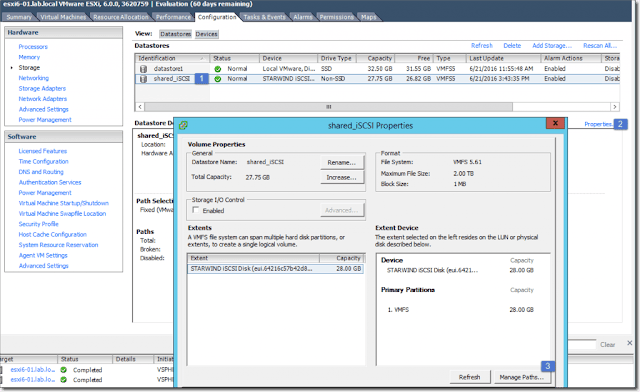Click the right arrow of the datastore scrollbar
Viewport: 640px width, 392px height.
coord(615,107)
